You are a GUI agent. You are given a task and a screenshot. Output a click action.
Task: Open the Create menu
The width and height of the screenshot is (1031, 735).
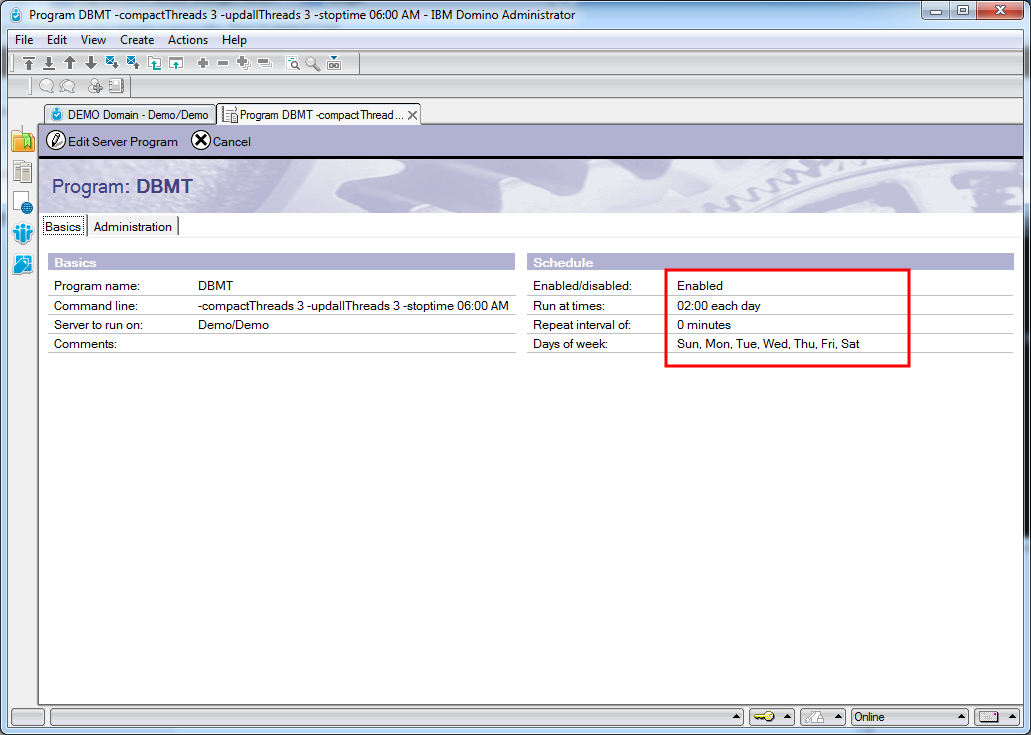pyautogui.click(x=137, y=40)
